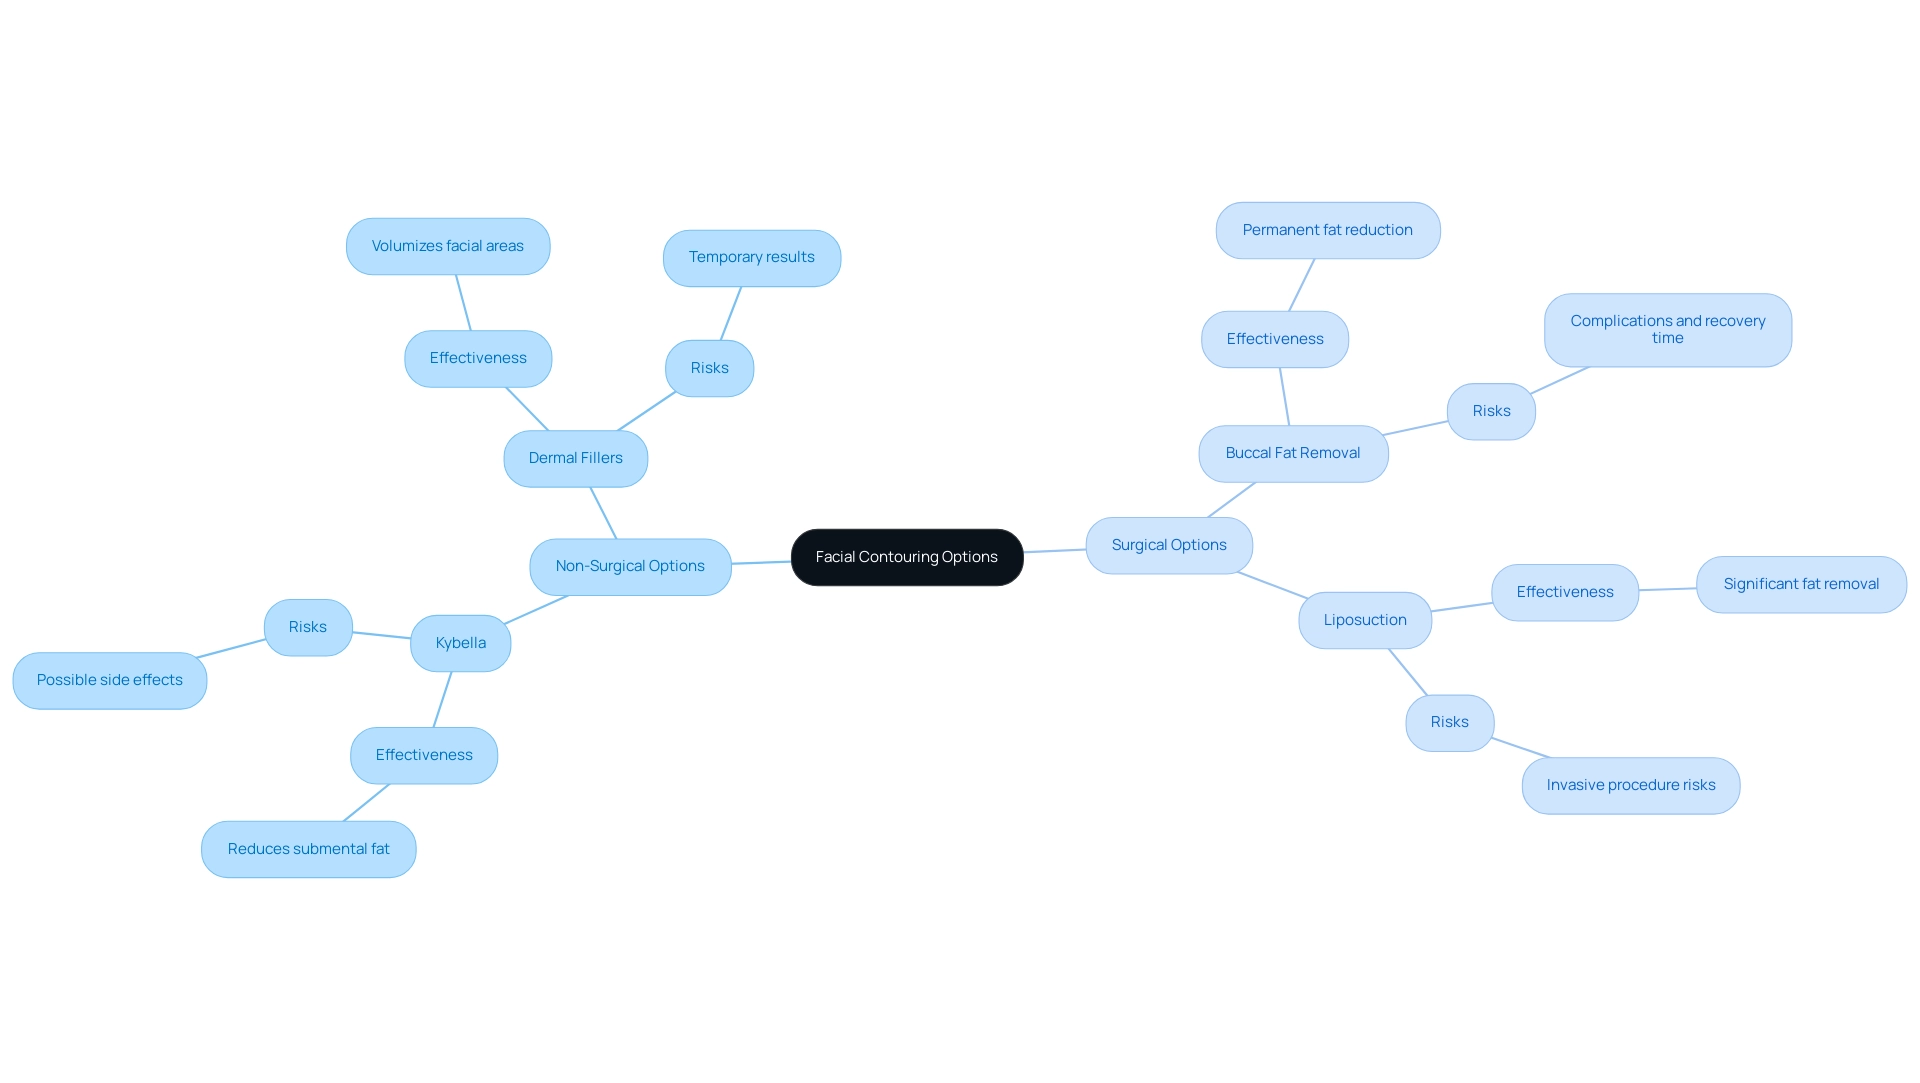Select the Effectiveness node under Dermal Fillers
1920x1083 pixels.
coord(477,357)
